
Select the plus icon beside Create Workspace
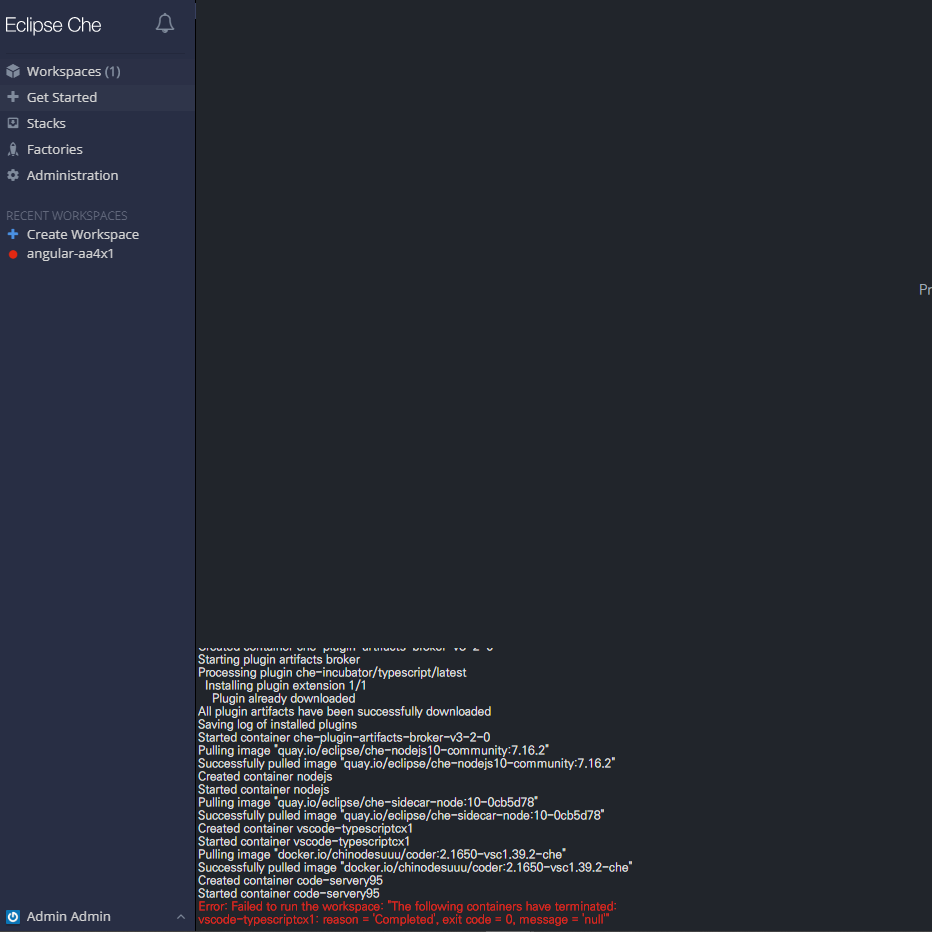(x=11, y=233)
